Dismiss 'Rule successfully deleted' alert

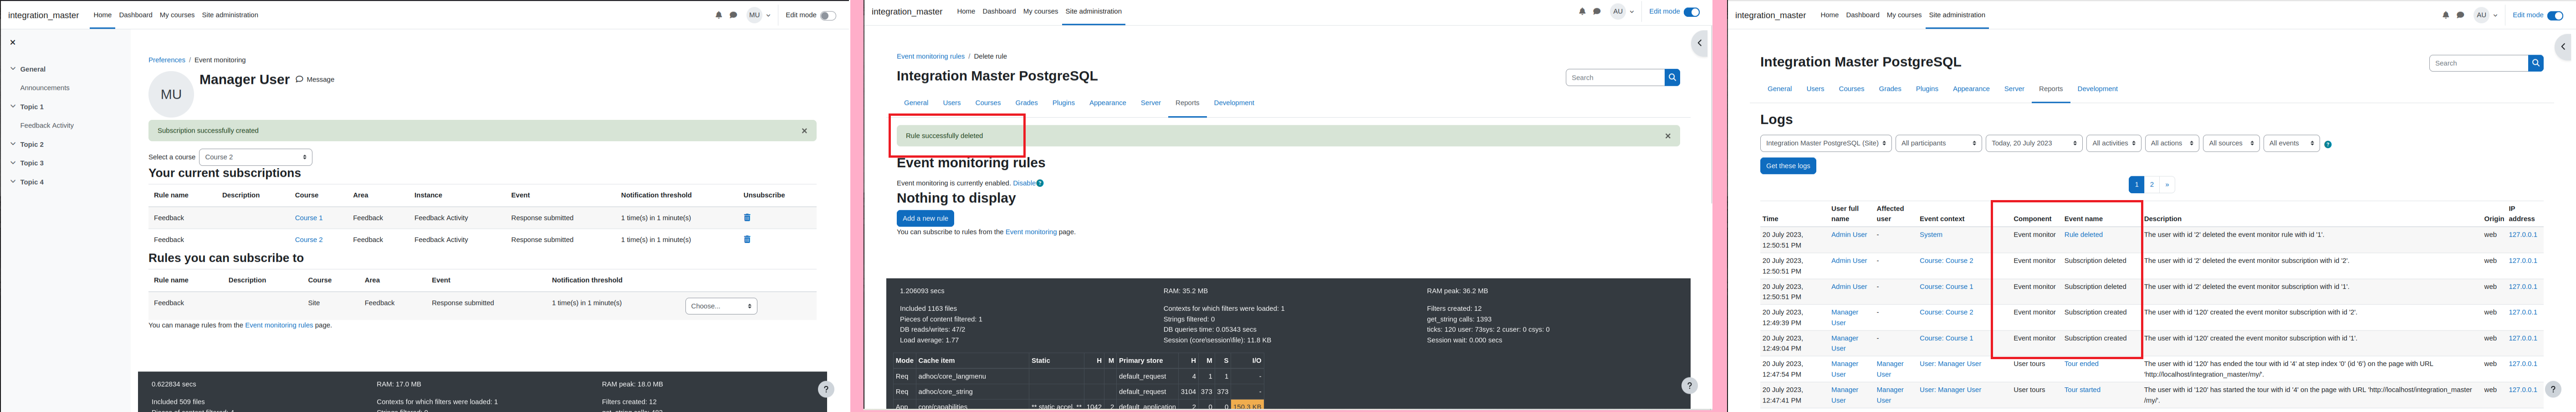[x=1668, y=136]
